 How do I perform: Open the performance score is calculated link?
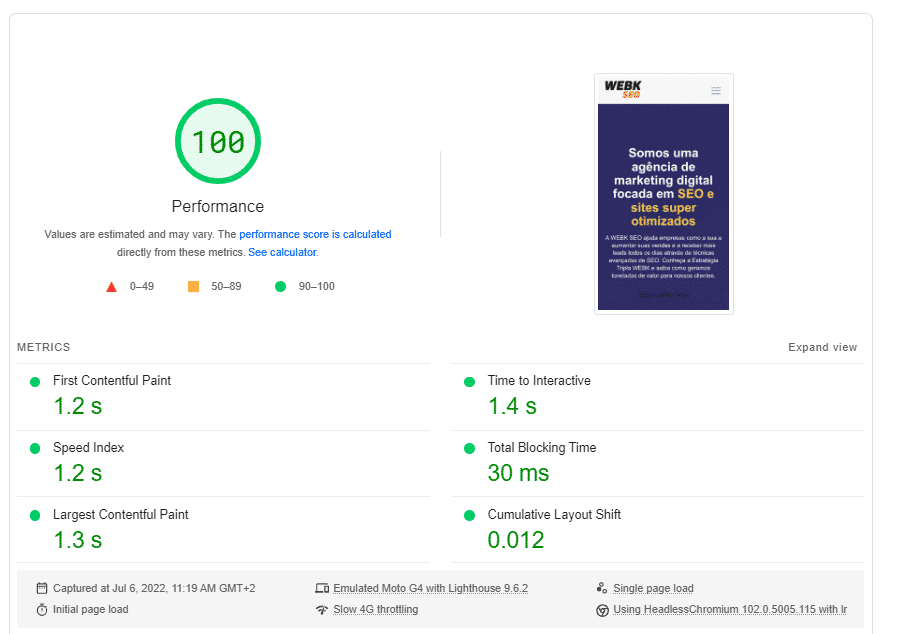(315, 234)
